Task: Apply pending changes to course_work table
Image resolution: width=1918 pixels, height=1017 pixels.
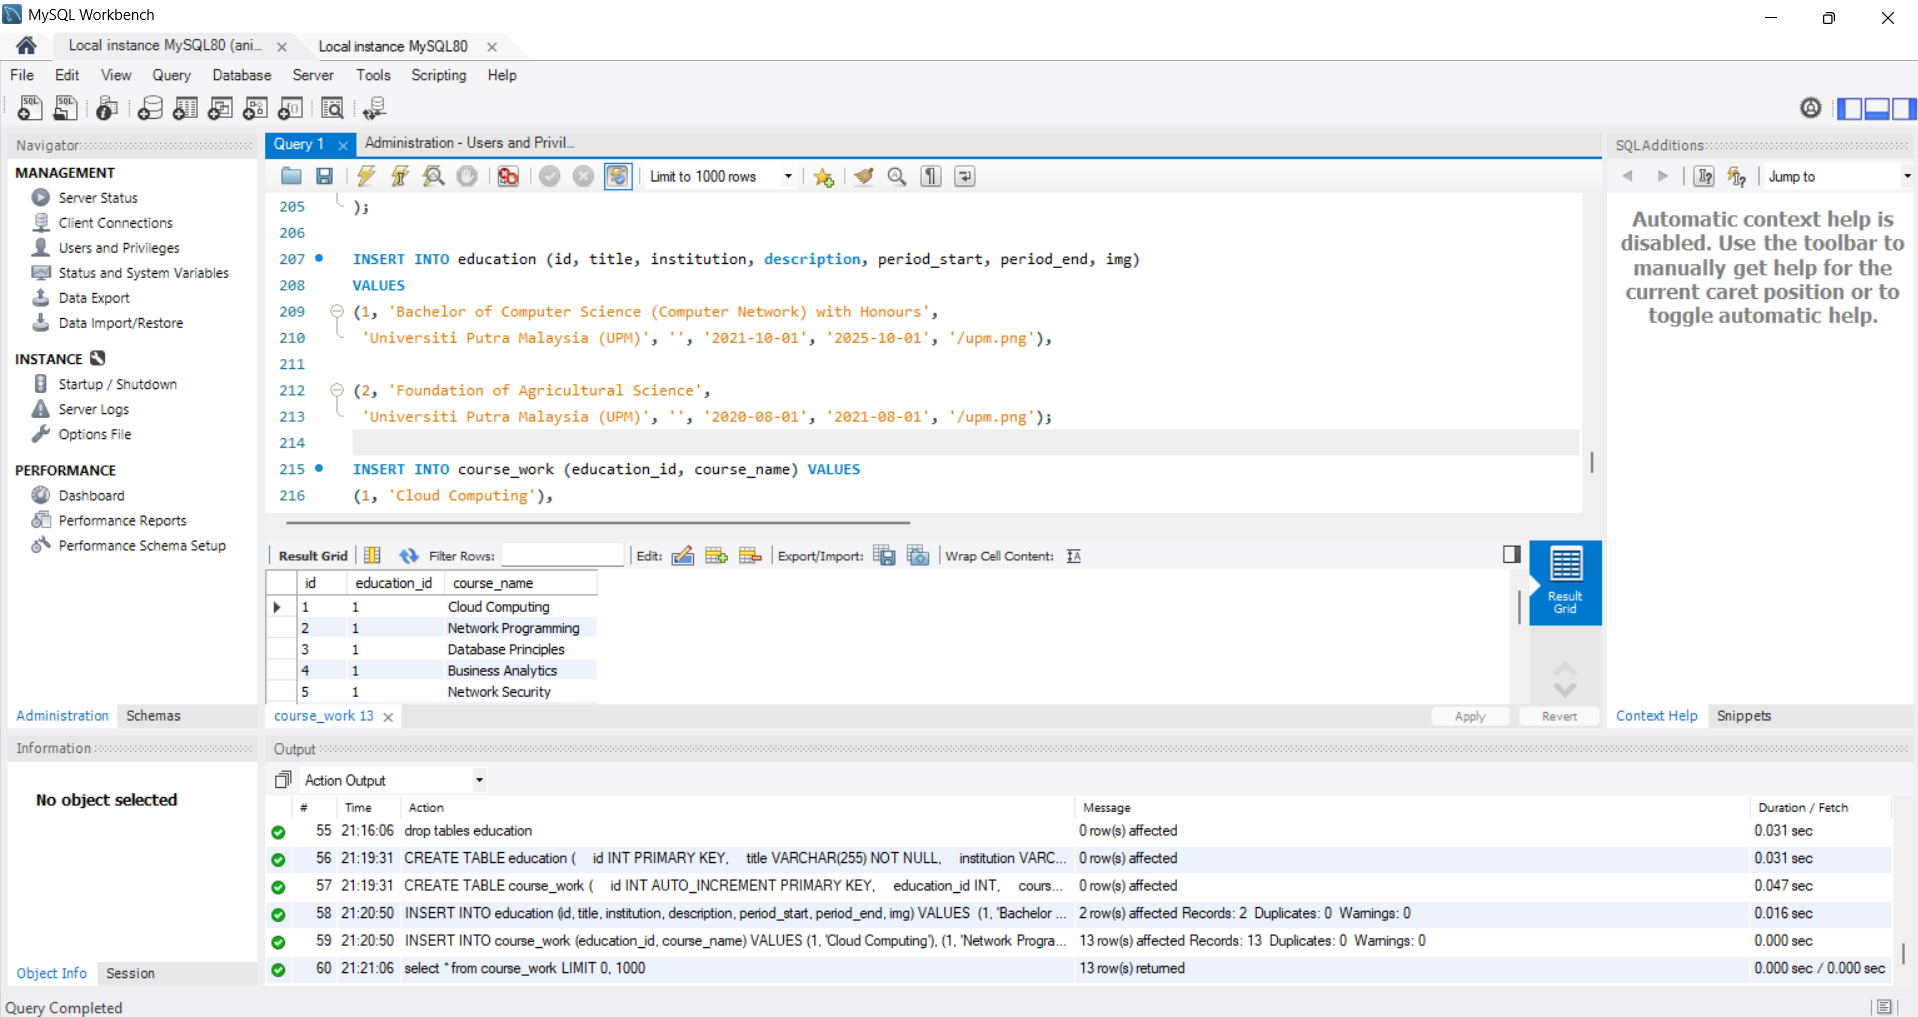Action: pos(1469,716)
